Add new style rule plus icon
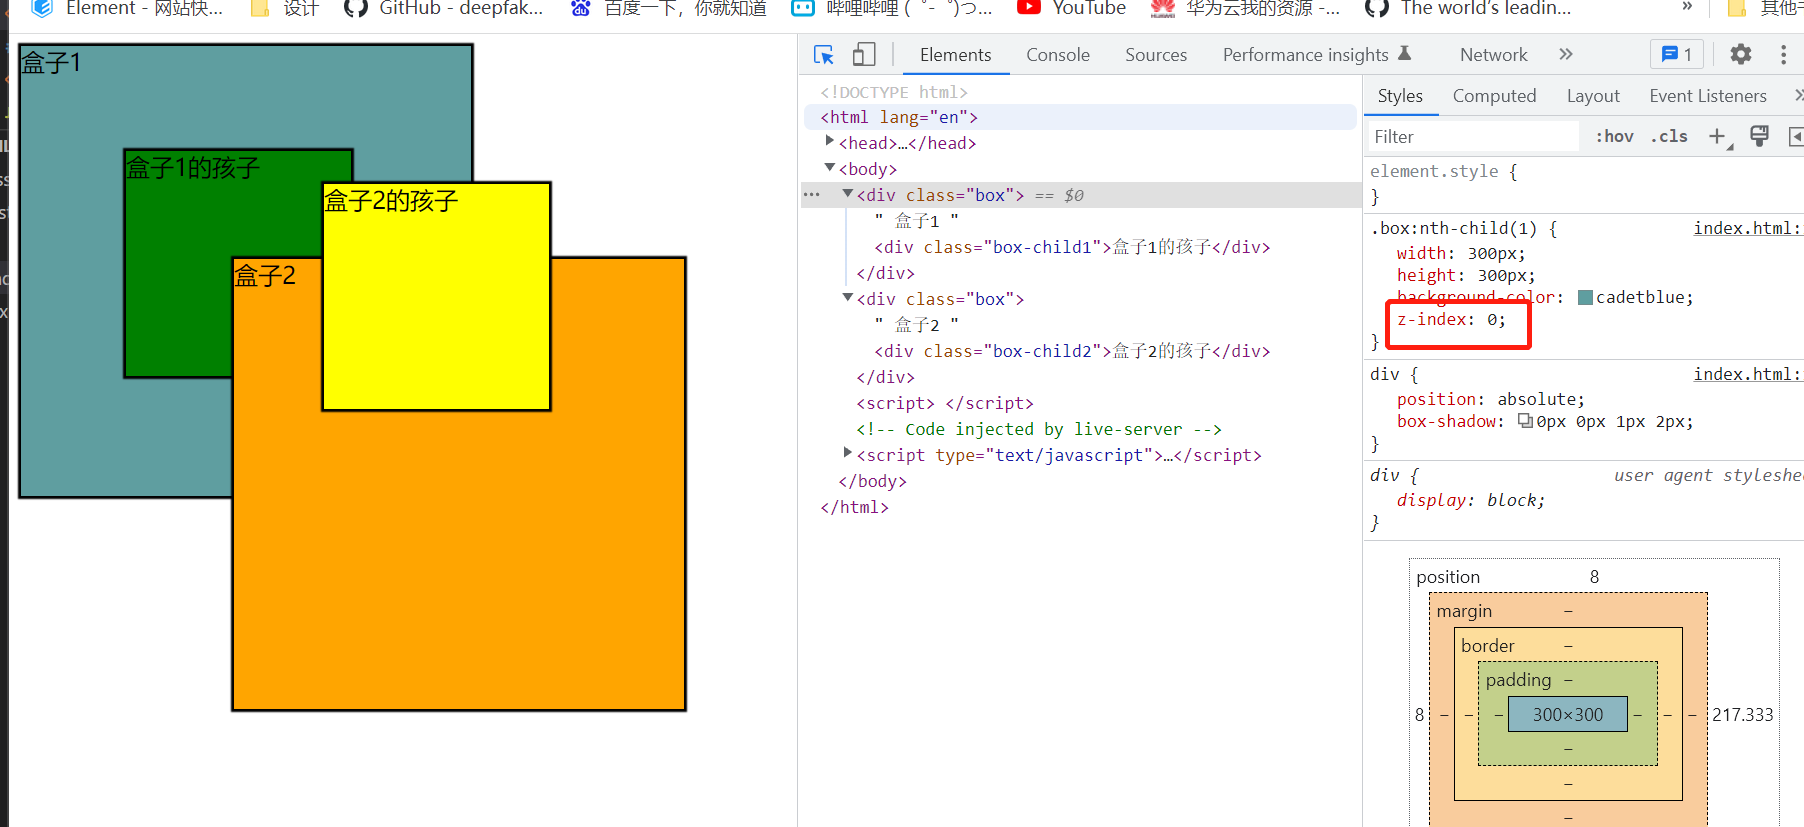 click(1718, 137)
